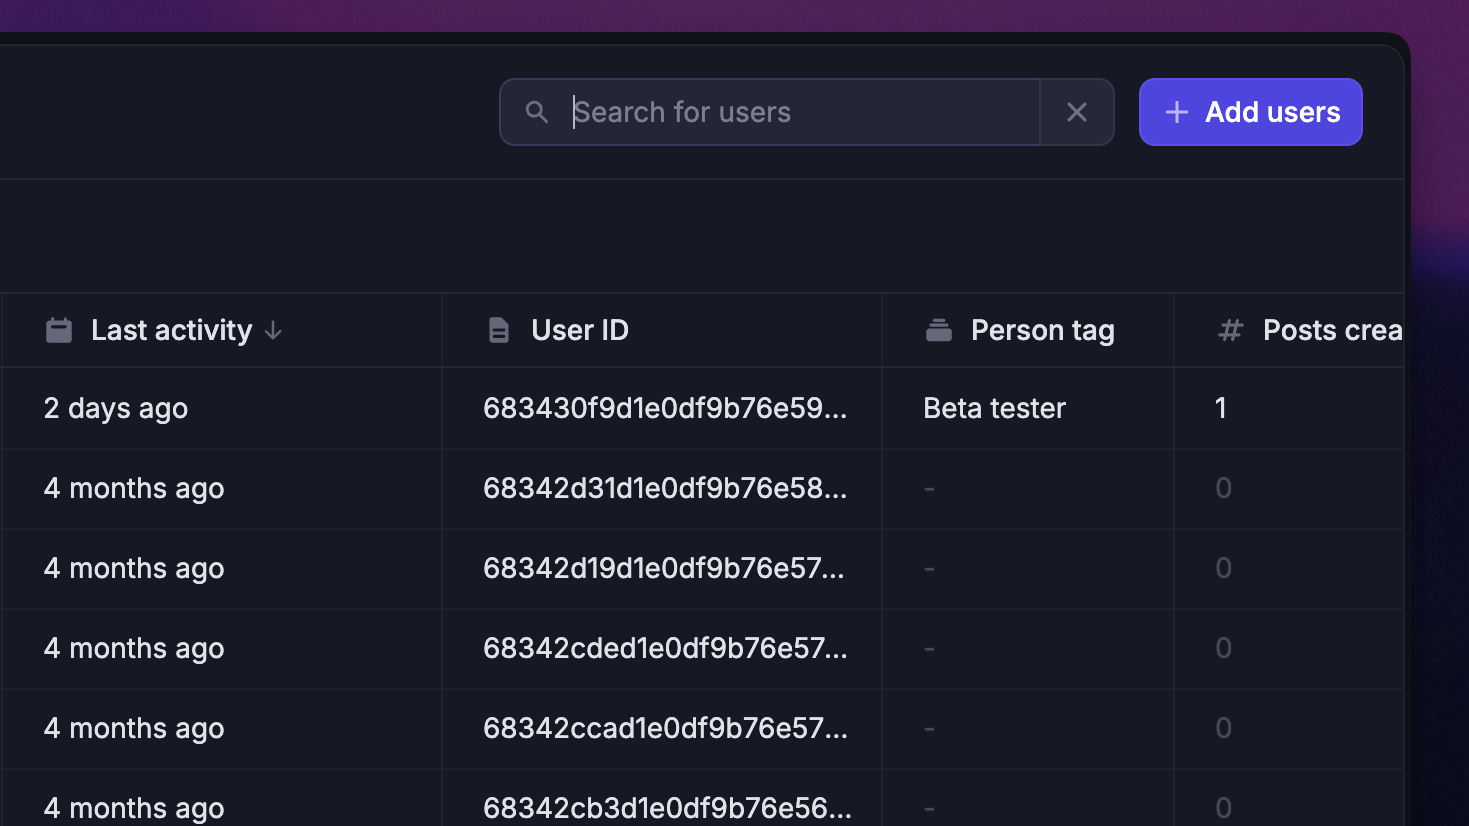
Task: Clear the search field with X icon
Action: (1077, 112)
